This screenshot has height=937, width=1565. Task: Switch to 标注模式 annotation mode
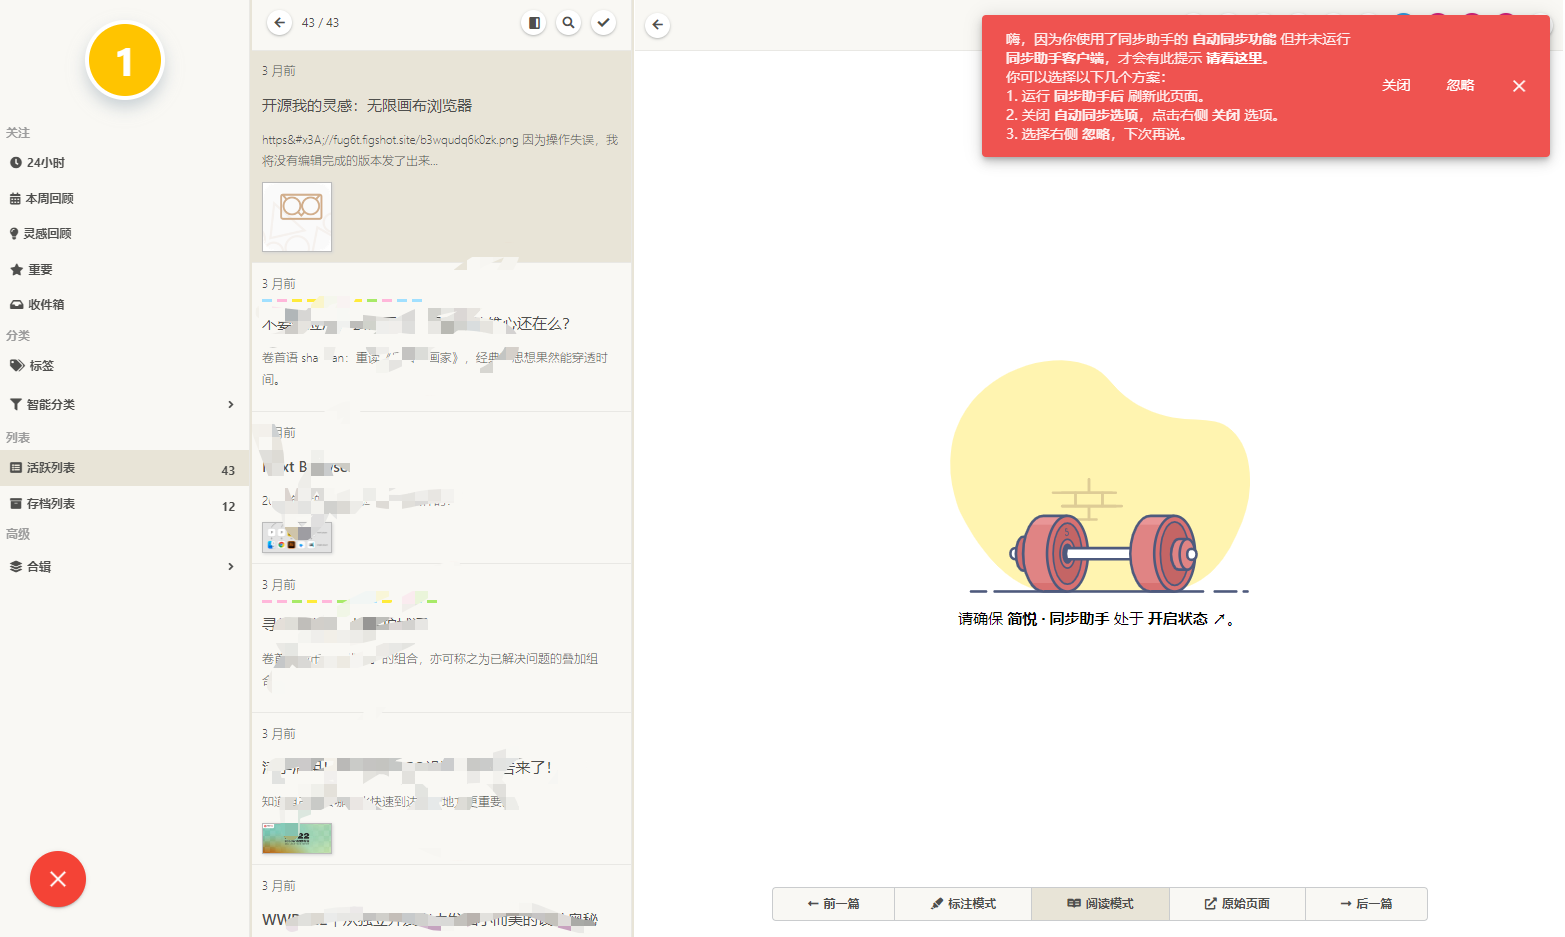962,904
